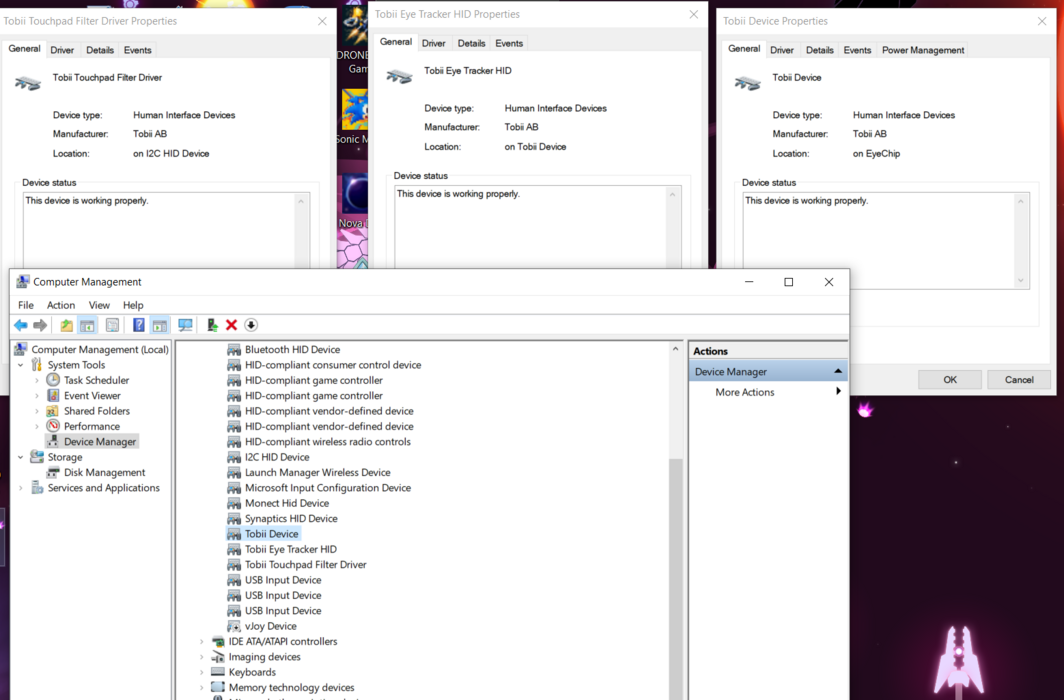This screenshot has height=700, width=1064.
Task: Select Tobii Touchpad Filter Driver device
Action: click(x=305, y=564)
